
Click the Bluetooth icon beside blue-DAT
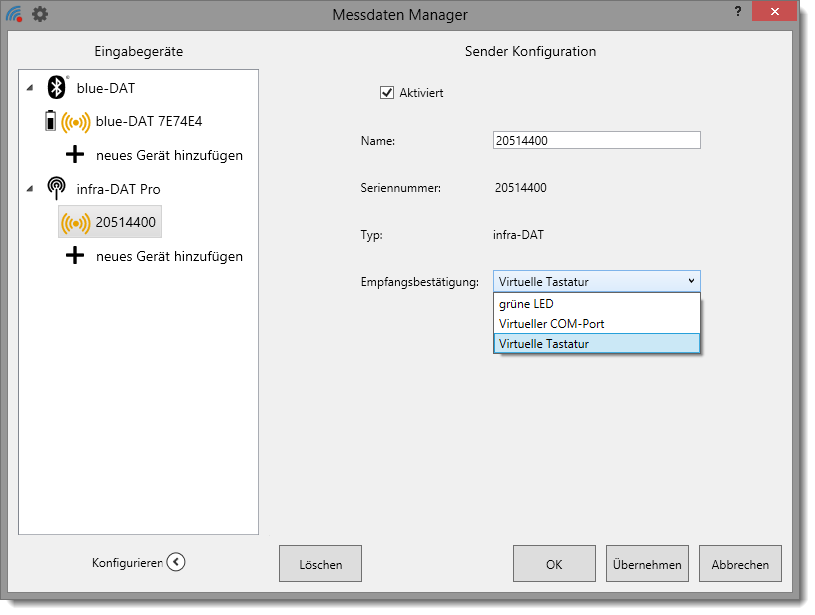(x=57, y=88)
